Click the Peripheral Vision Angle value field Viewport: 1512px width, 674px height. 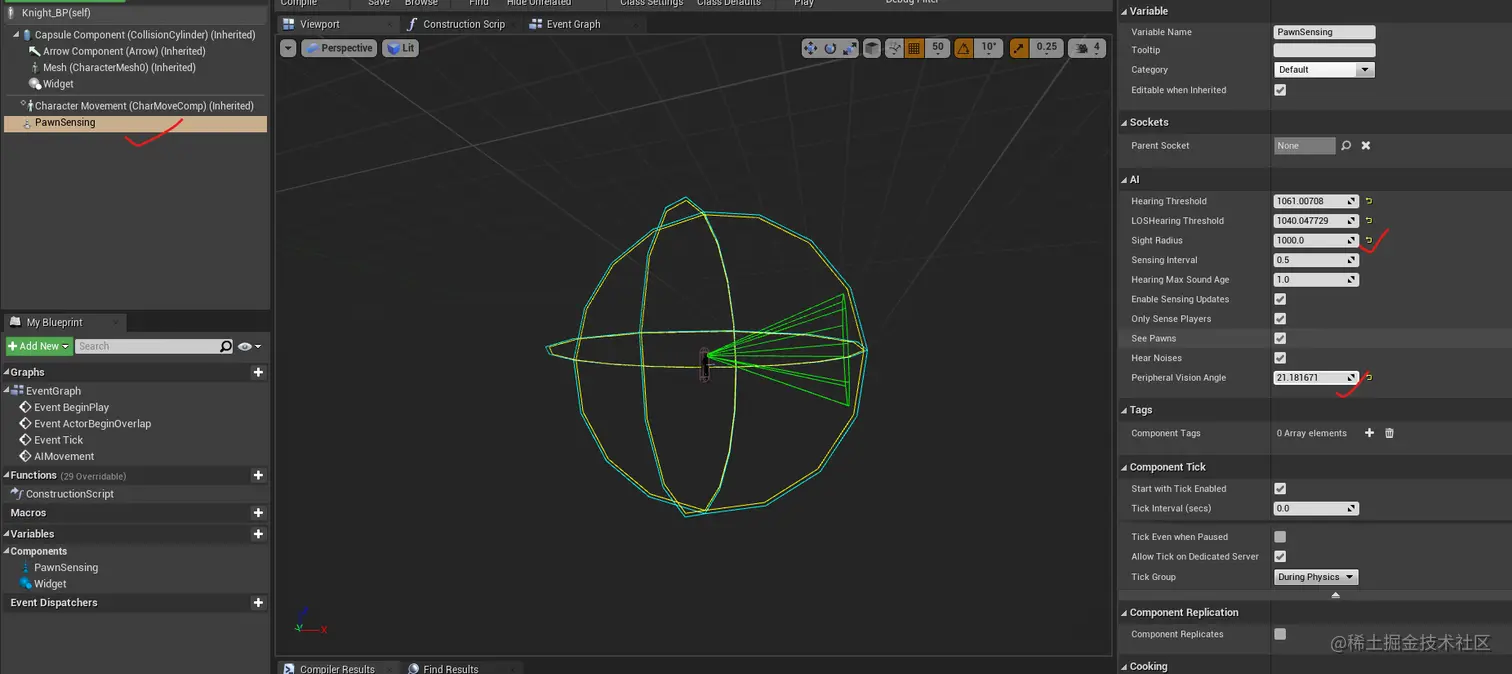(1316, 378)
